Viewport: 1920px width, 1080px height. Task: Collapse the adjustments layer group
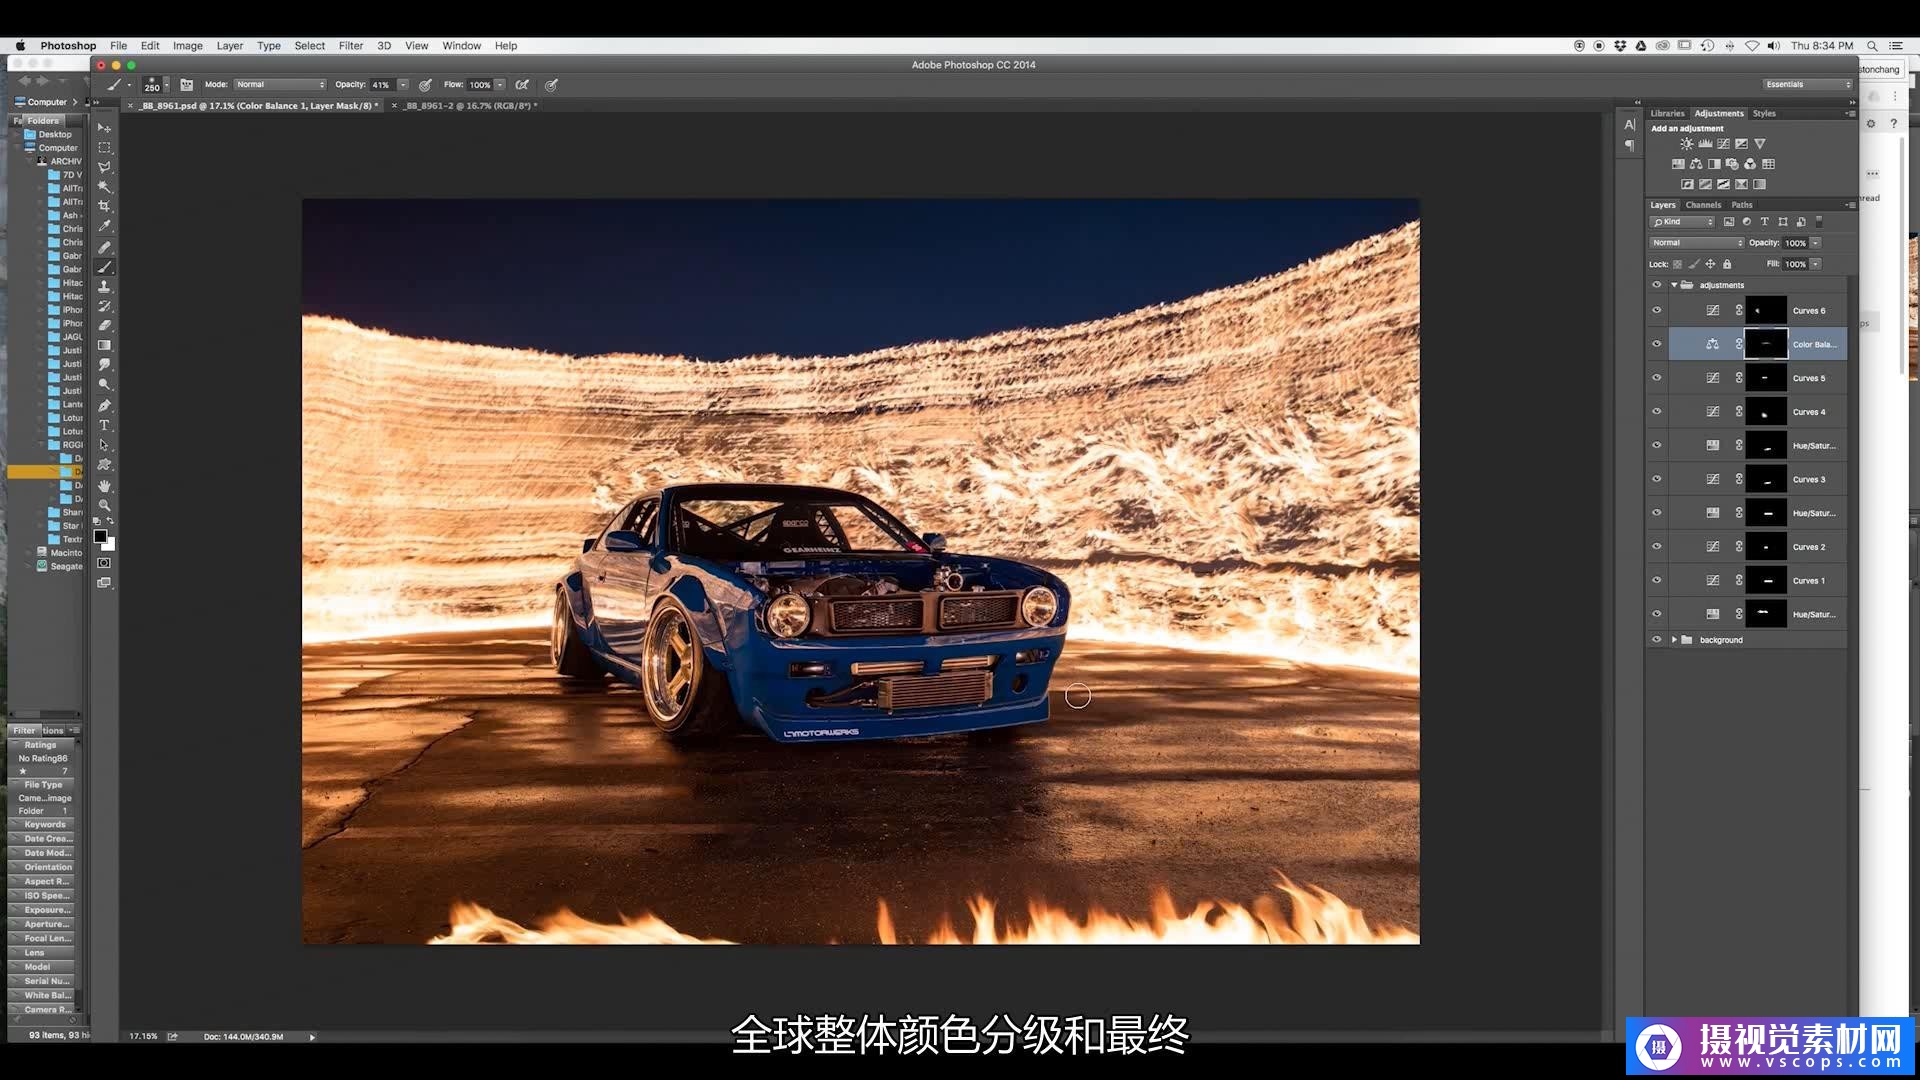point(1674,285)
